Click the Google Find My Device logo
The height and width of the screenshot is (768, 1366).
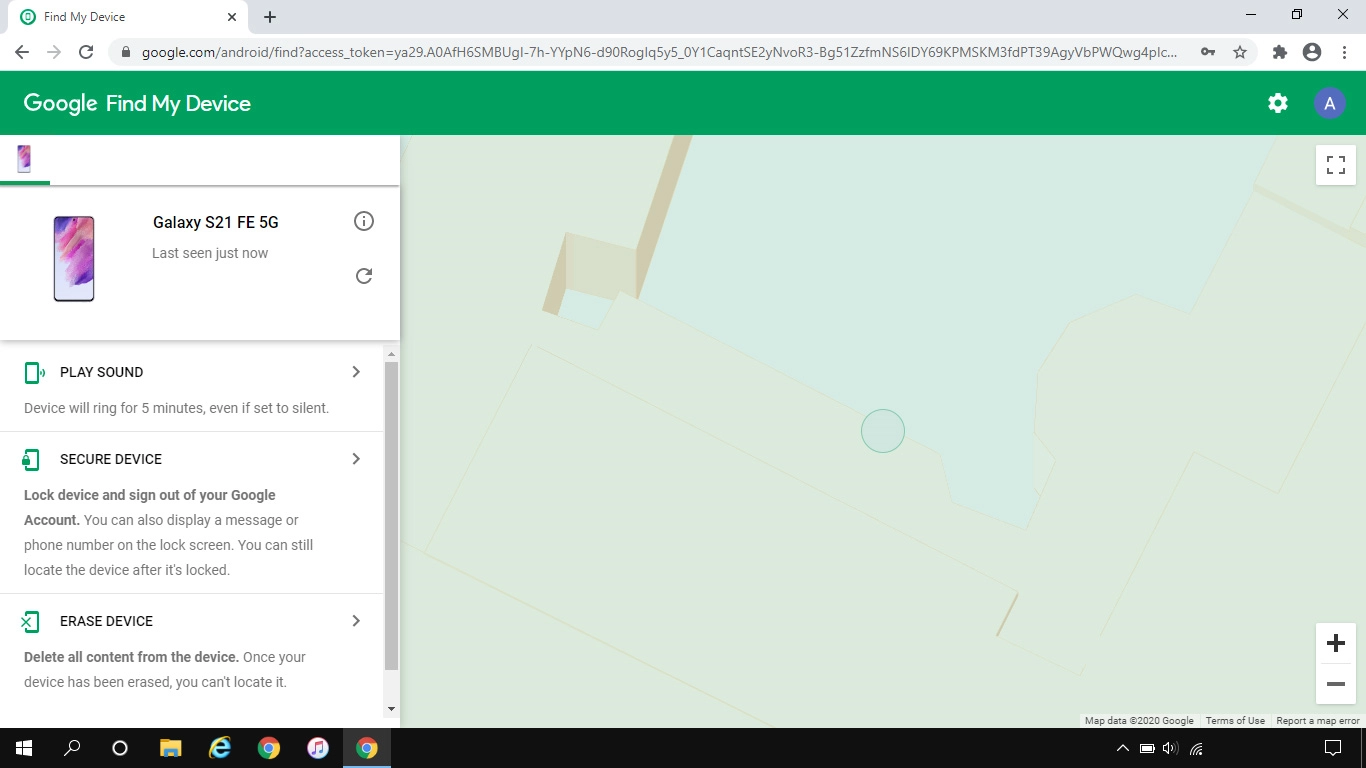pos(137,103)
